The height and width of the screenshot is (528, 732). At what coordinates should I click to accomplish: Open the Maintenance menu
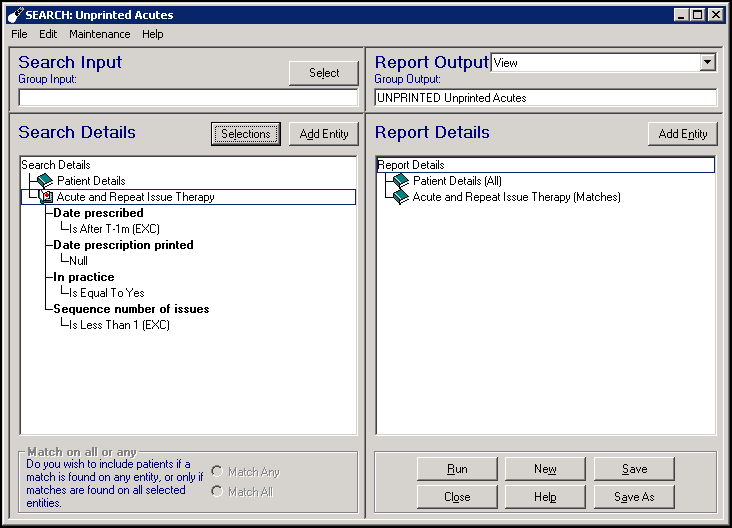click(x=99, y=34)
